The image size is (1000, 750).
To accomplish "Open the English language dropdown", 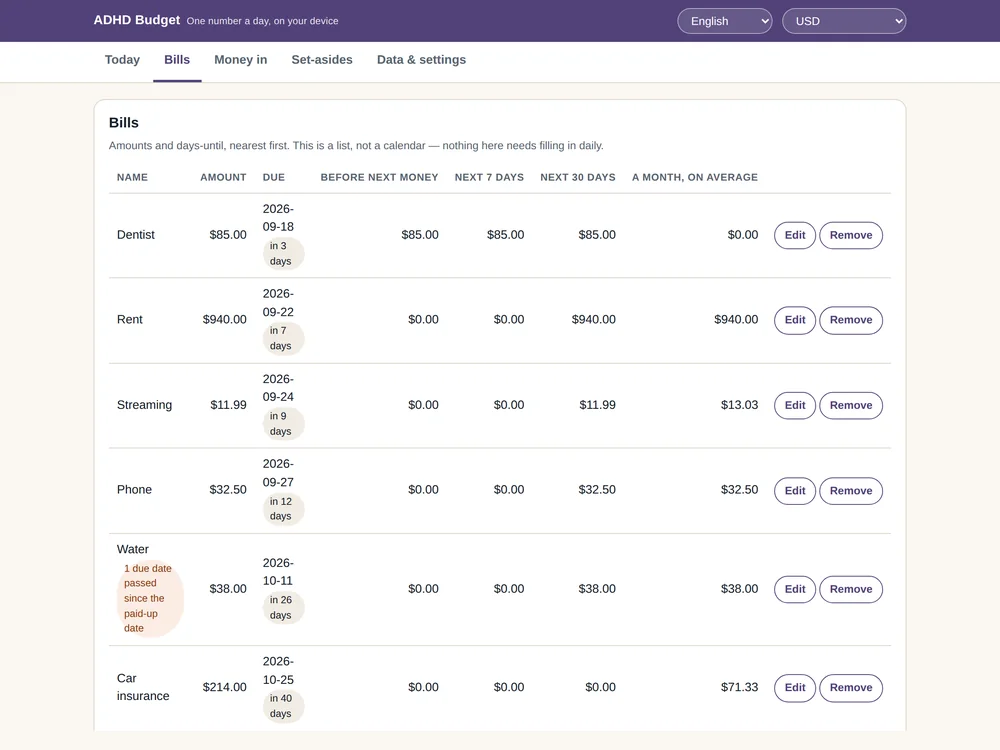I will coord(724,21).
